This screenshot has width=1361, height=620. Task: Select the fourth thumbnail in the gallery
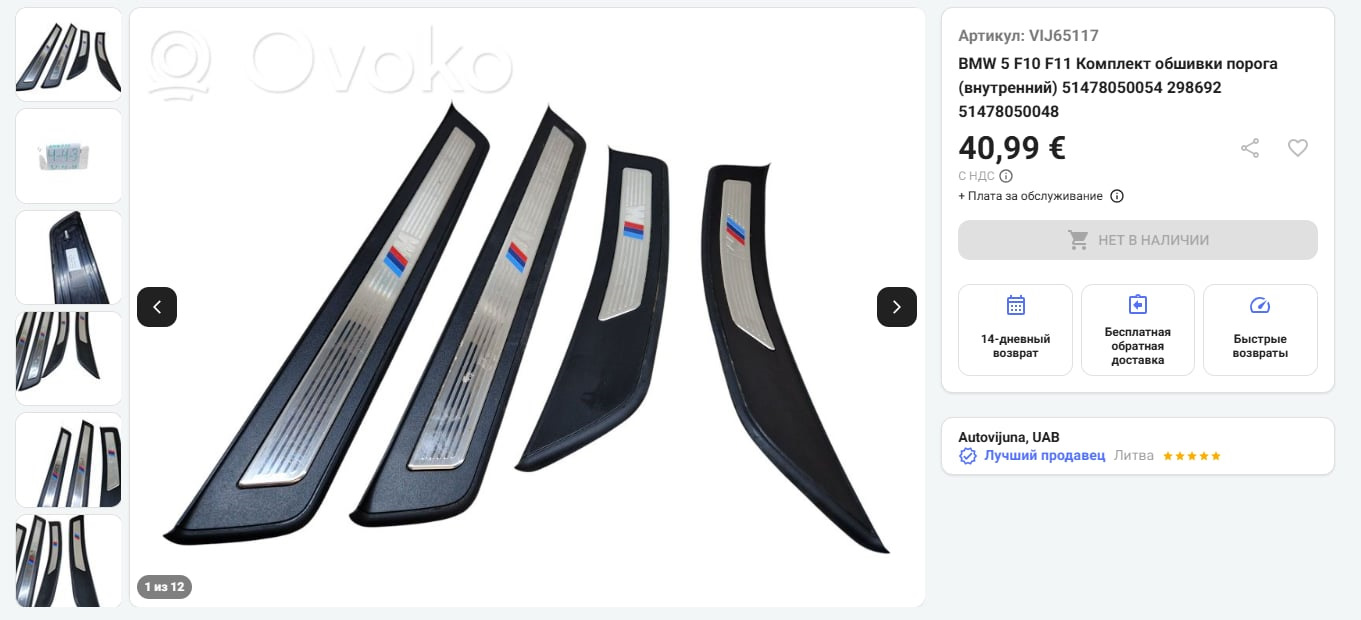(x=69, y=358)
